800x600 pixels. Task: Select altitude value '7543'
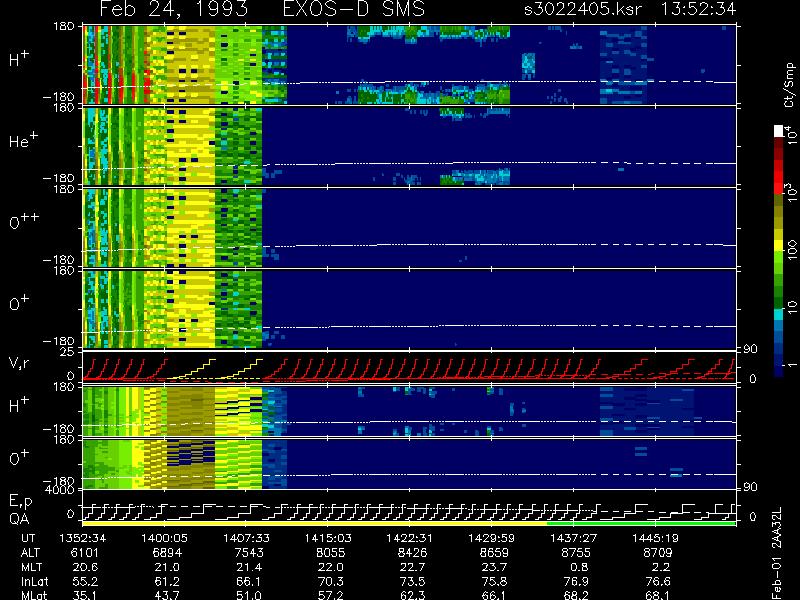pos(249,553)
